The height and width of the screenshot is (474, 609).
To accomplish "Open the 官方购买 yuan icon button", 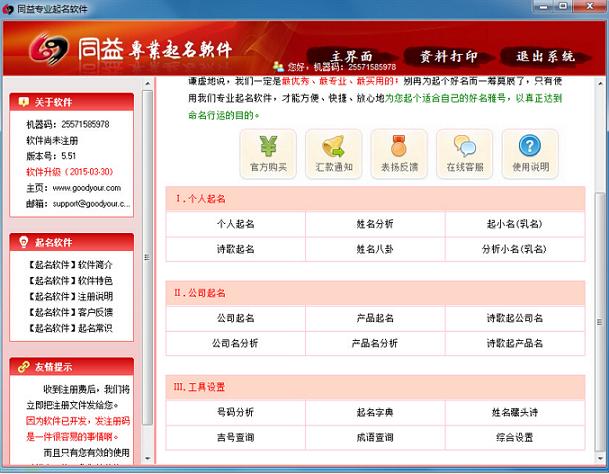I will [x=268, y=154].
